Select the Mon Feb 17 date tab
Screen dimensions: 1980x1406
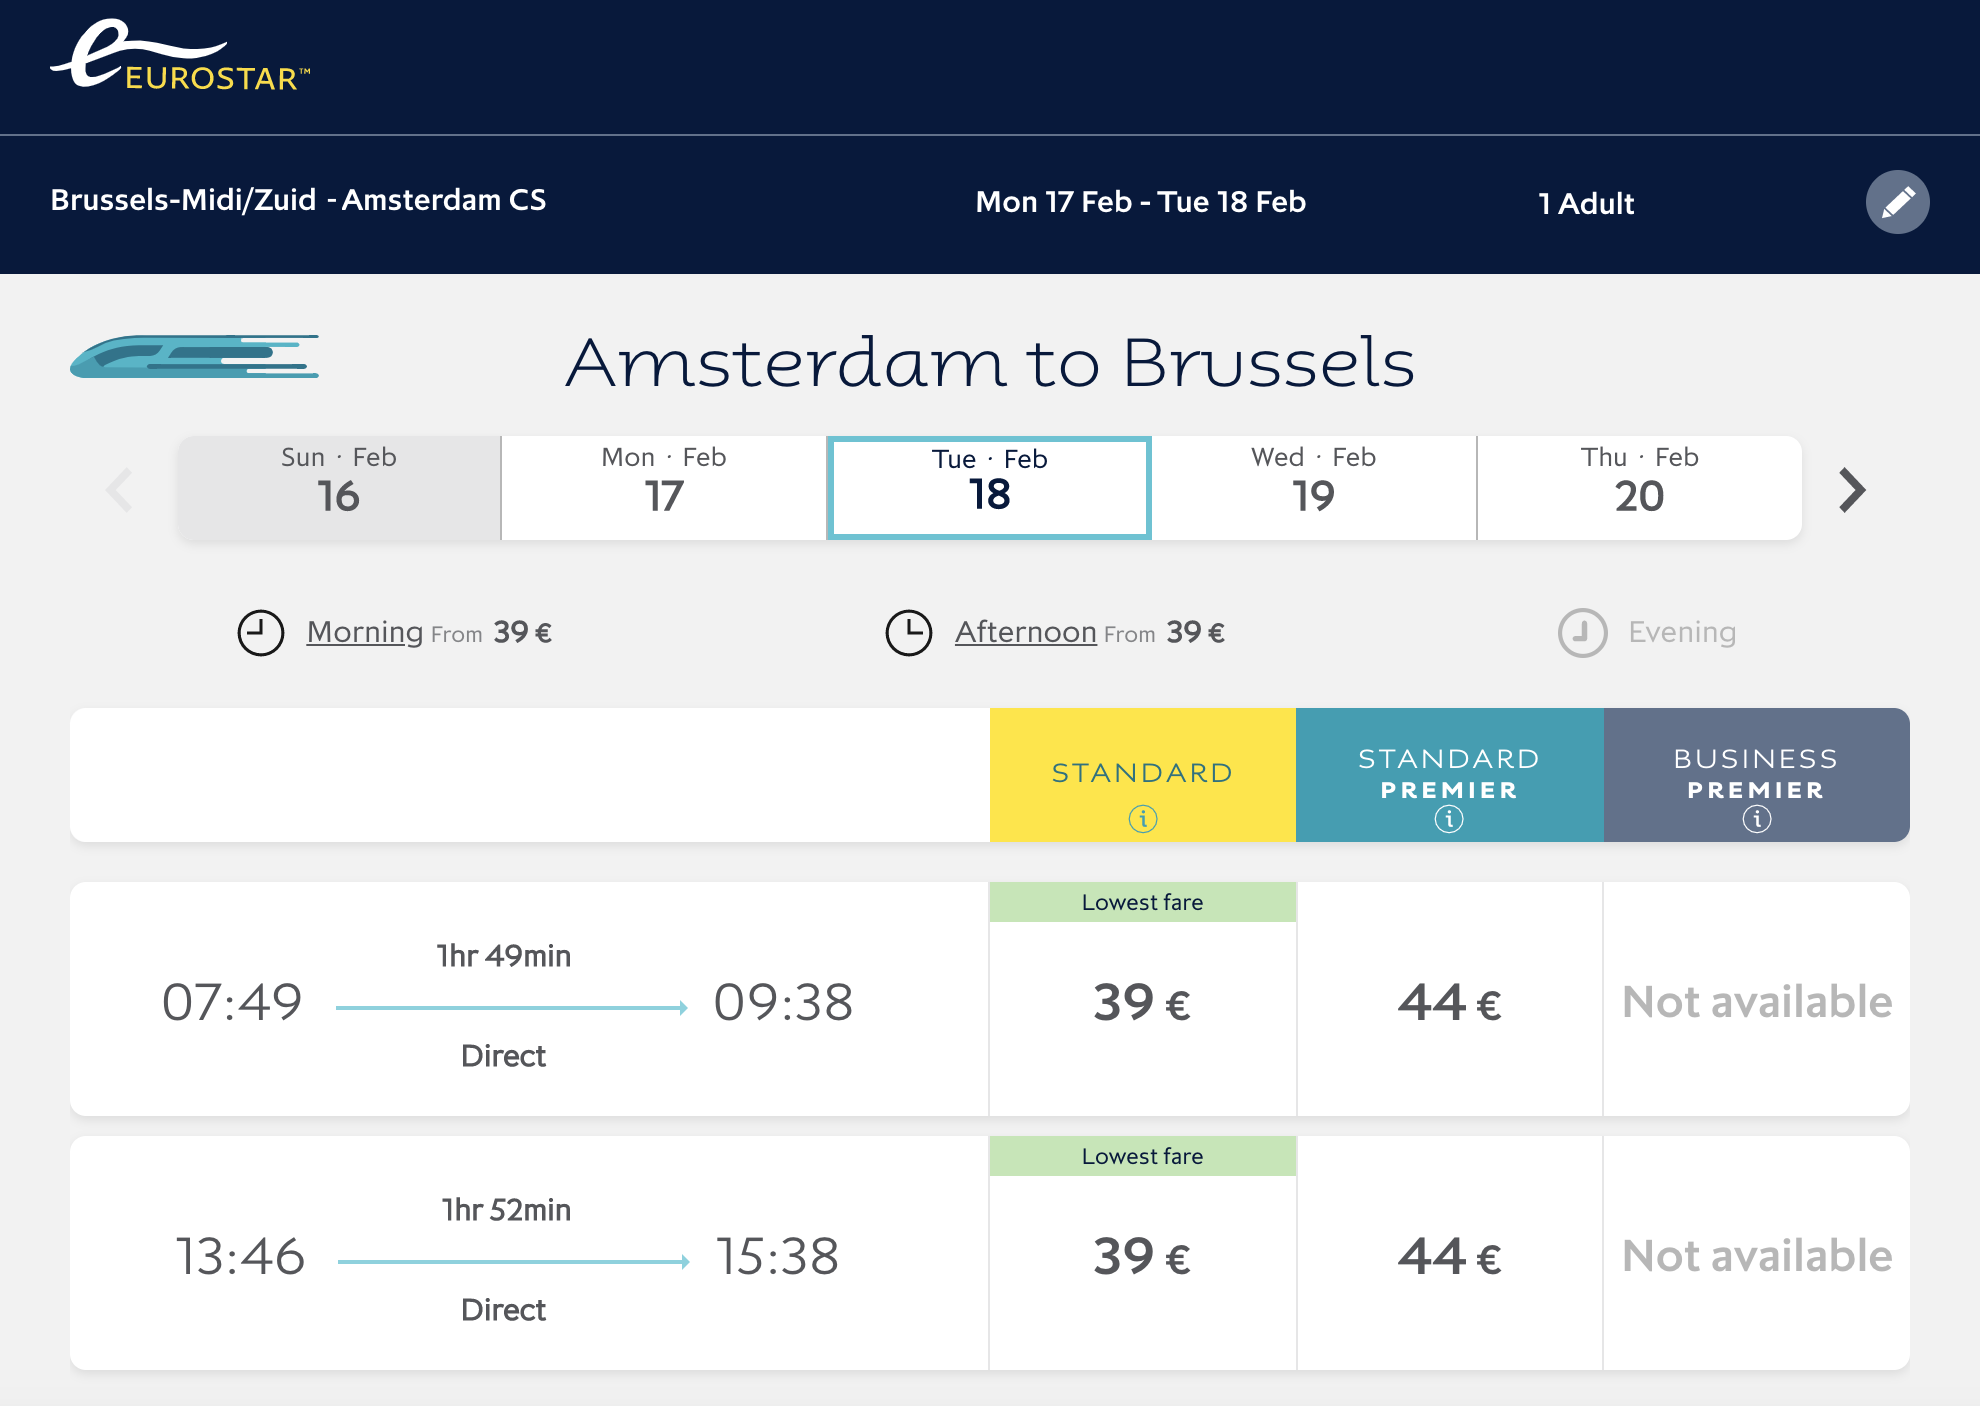pyautogui.click(x=664, y=488)
